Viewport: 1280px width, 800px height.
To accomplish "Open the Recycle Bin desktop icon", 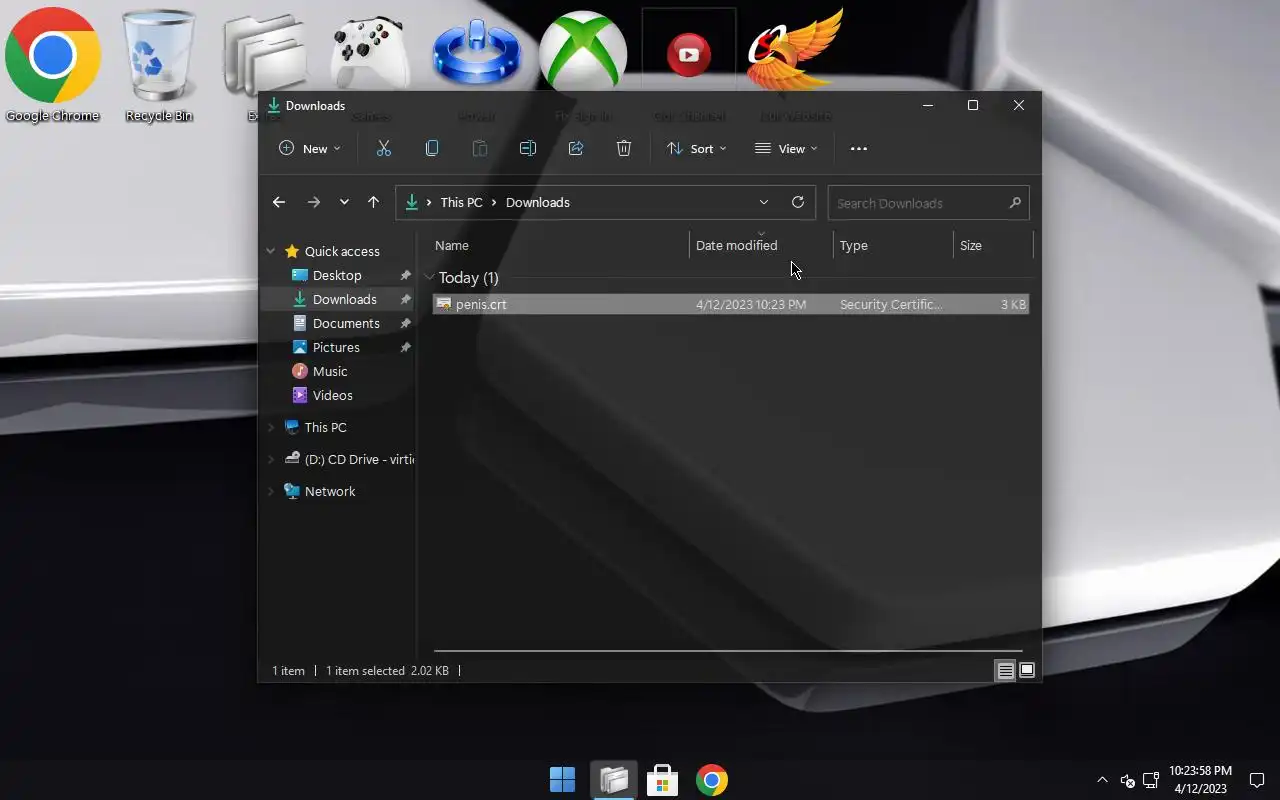I will tap(158, 65).
